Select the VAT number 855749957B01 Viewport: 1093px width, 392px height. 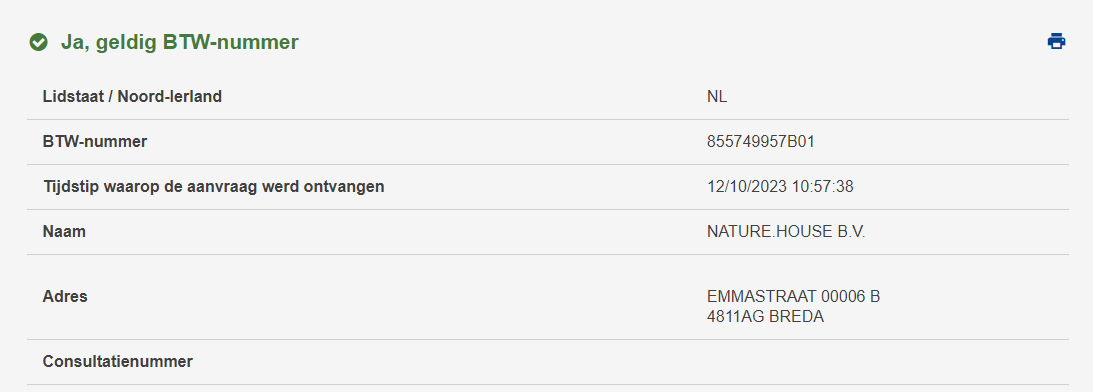[760, 142]
